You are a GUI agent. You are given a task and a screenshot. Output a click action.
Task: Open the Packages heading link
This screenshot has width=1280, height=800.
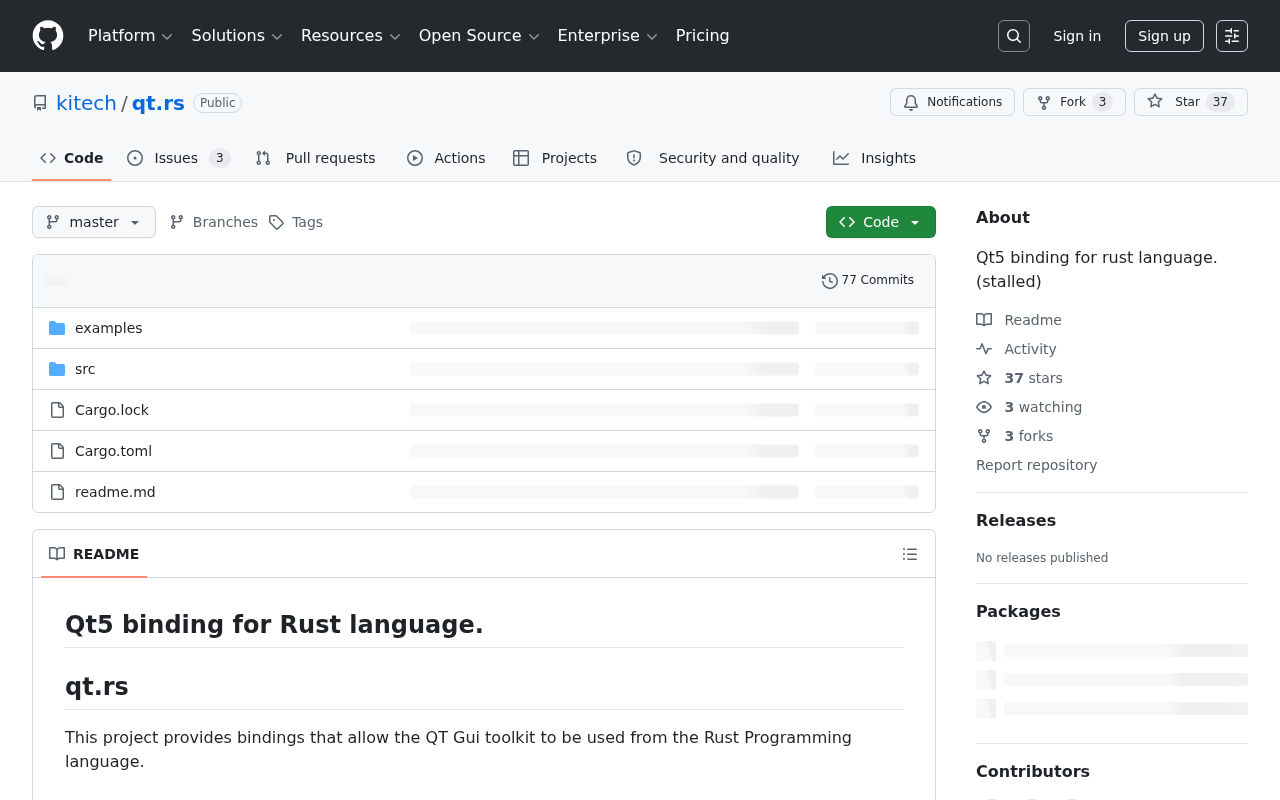coord(1018,611)
